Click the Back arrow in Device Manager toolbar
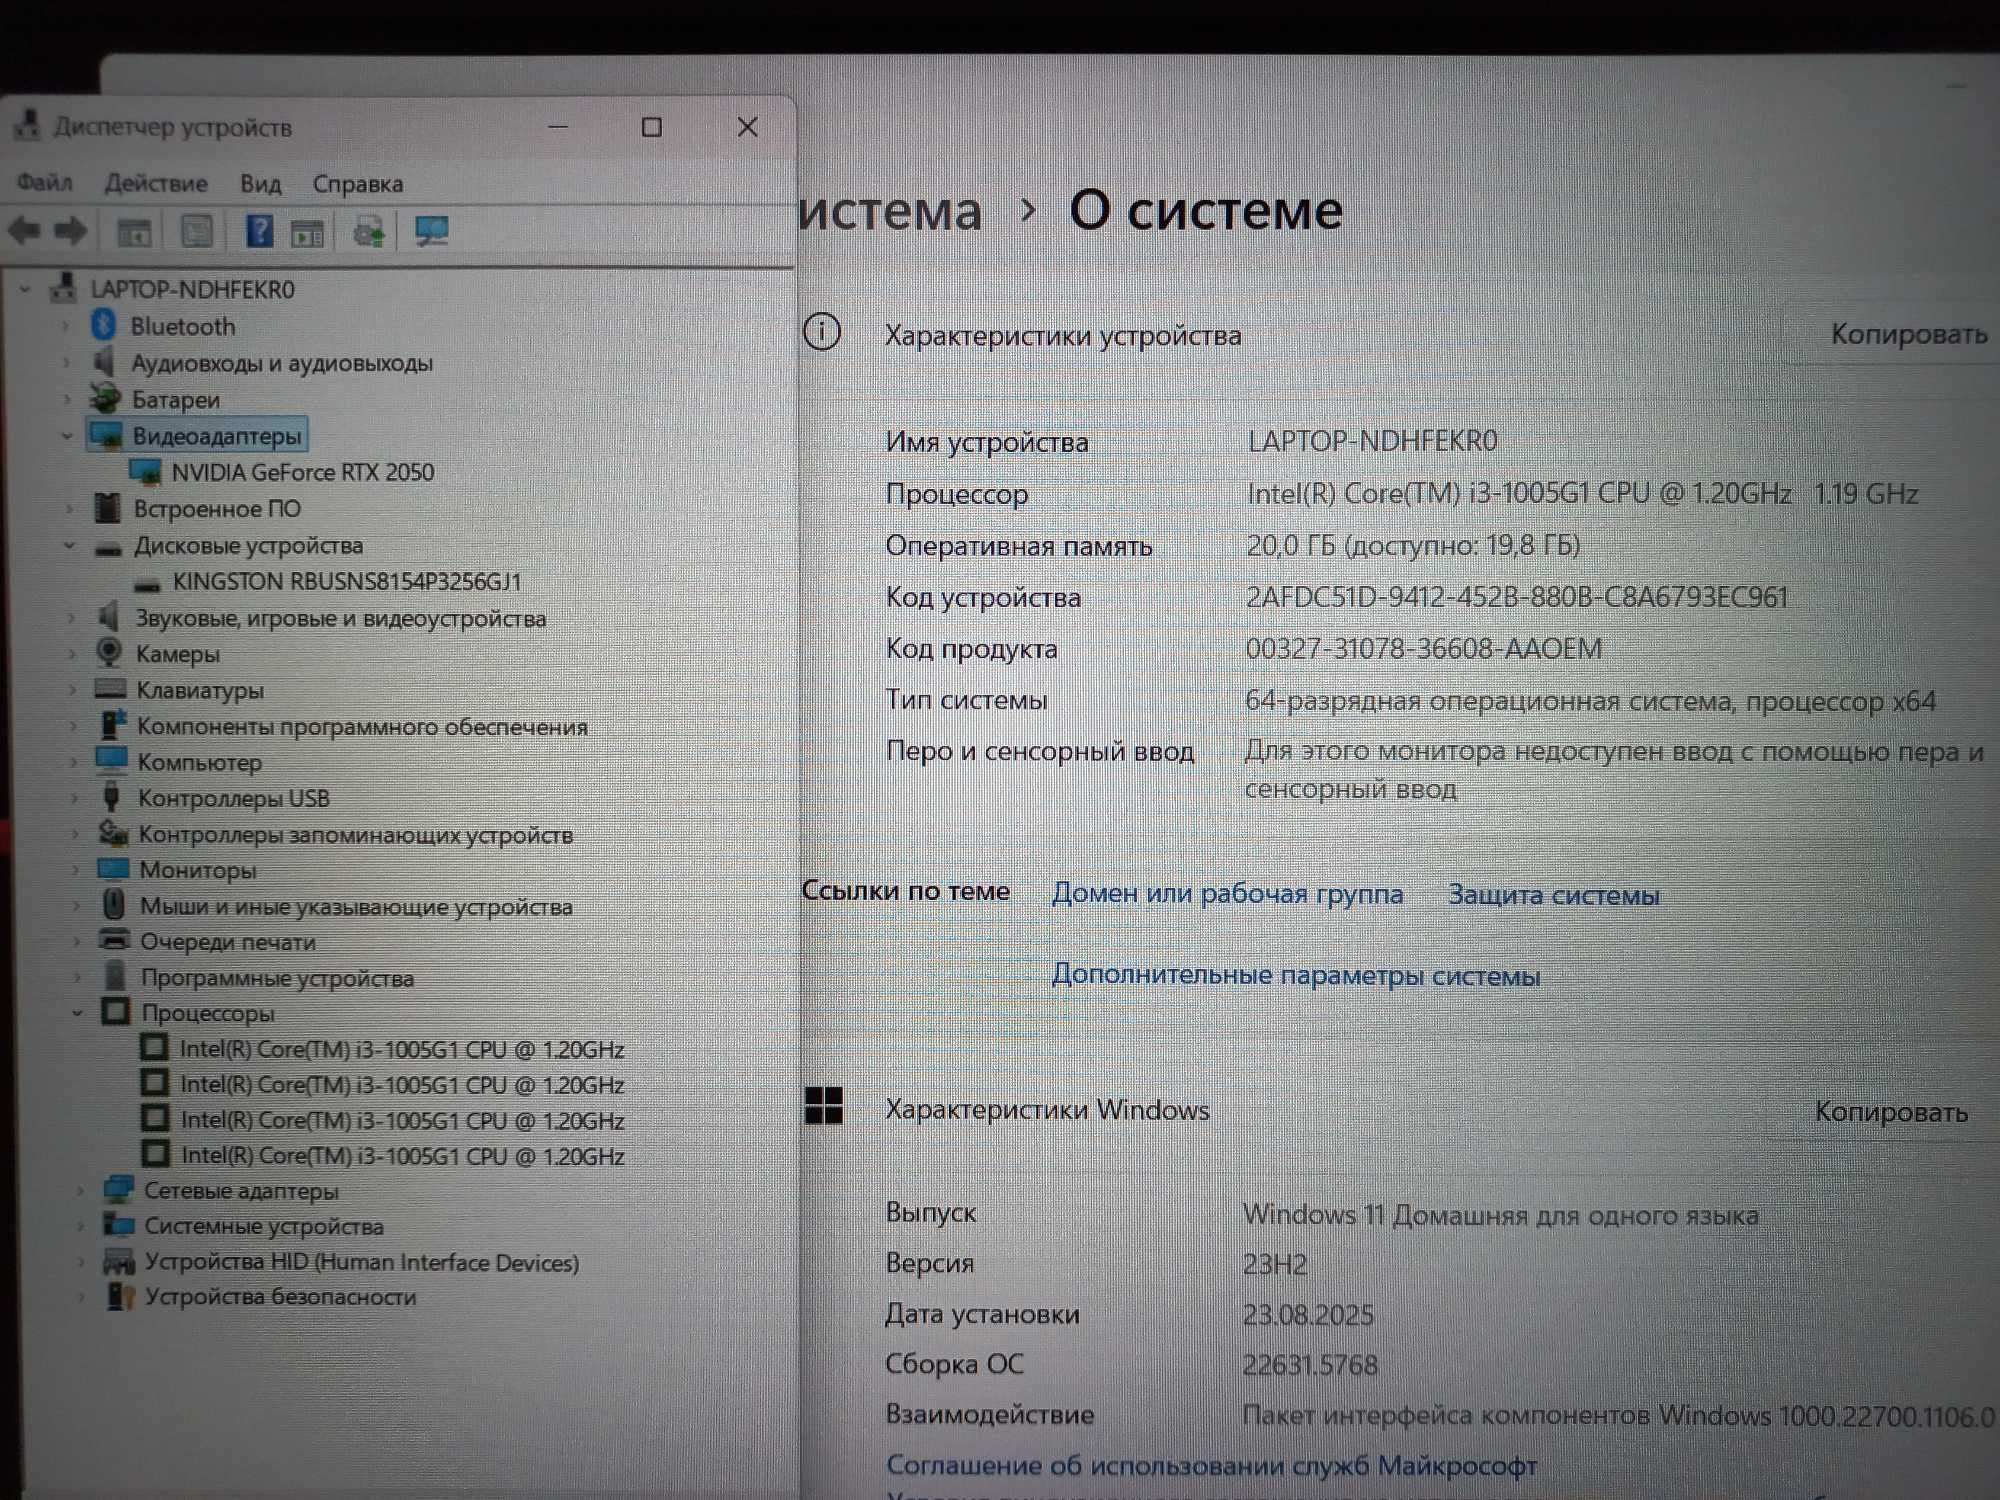Viewport: 2000px width, 1500px height. 24,231
